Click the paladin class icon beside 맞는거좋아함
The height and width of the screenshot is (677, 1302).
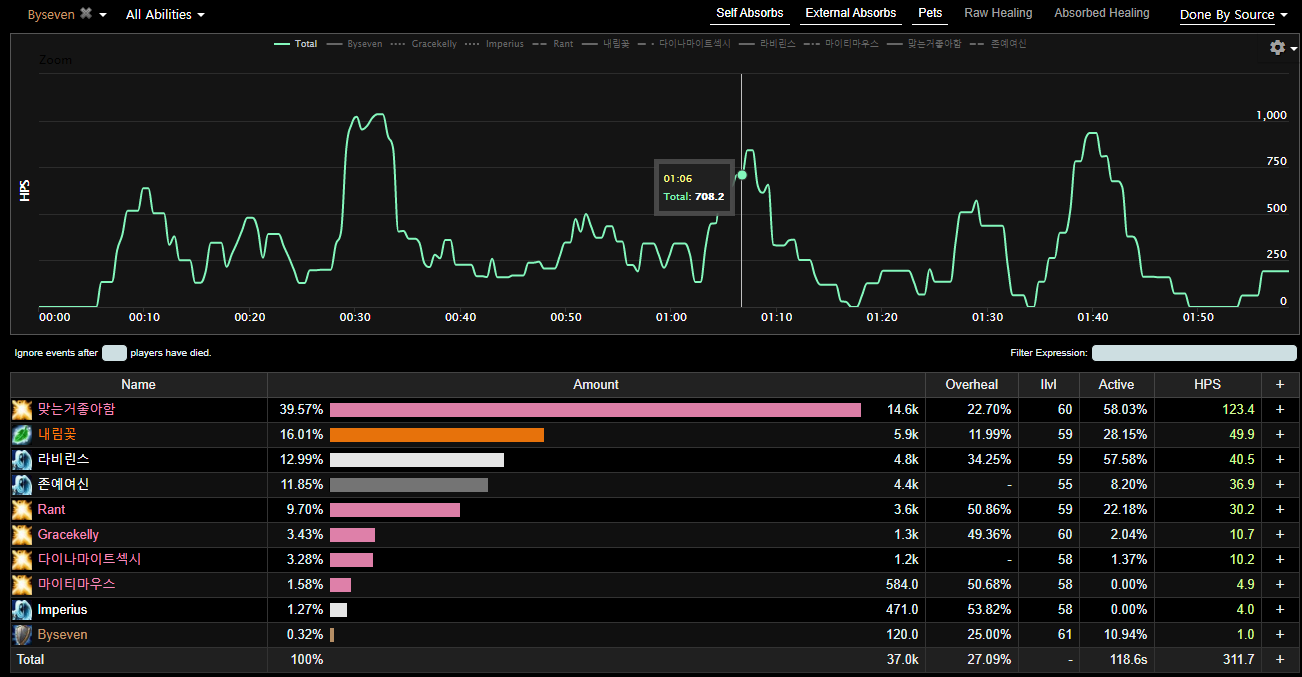coord(22,410)
